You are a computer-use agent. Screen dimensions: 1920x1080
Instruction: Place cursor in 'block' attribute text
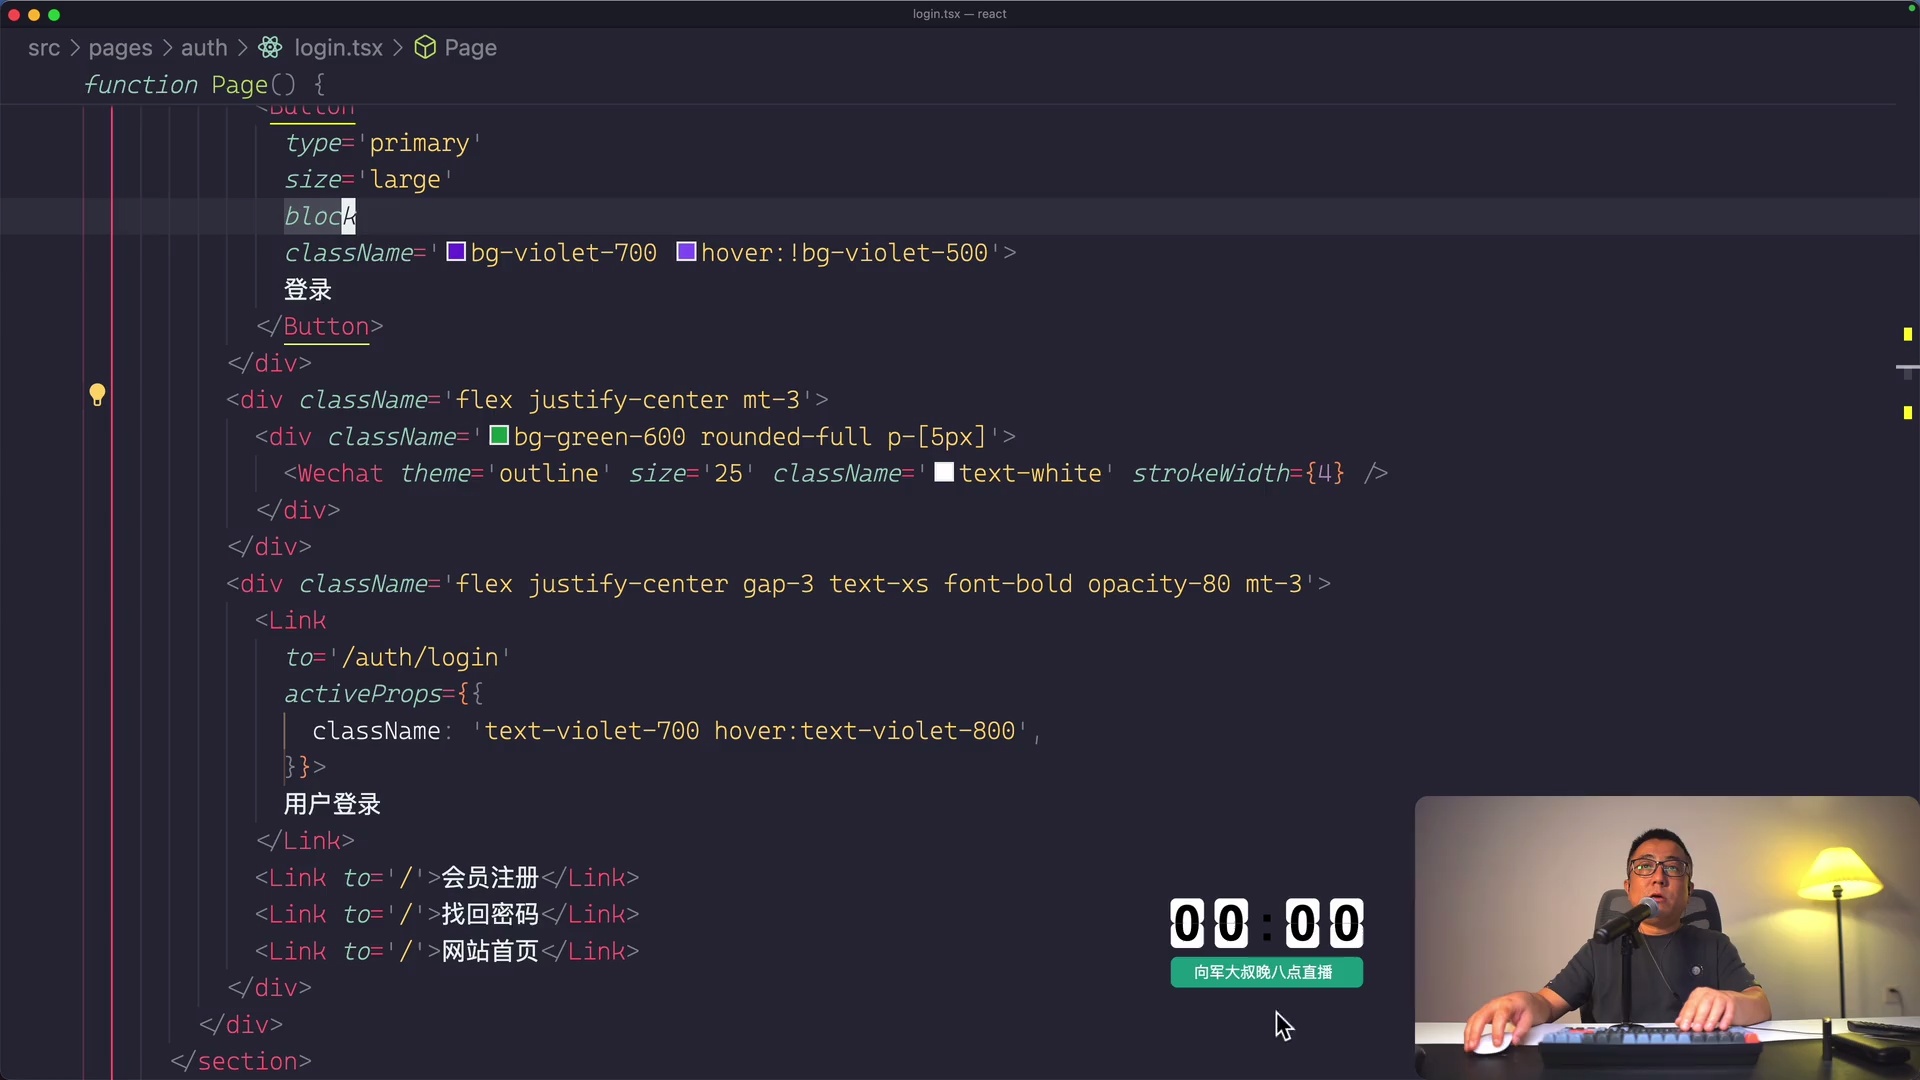[x=320, y=216]
